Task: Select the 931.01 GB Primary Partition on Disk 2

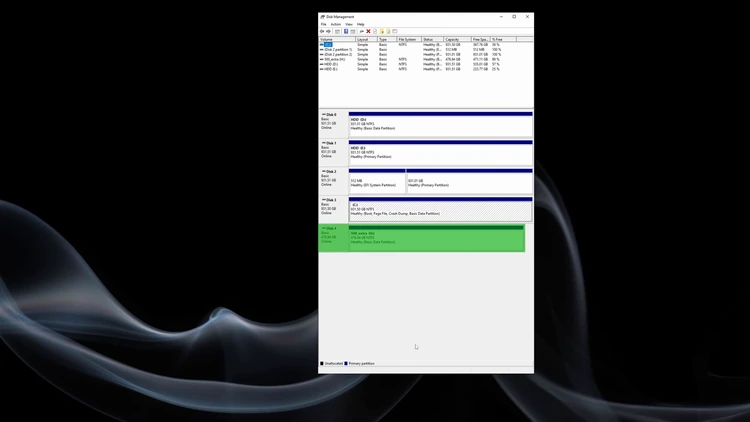Action: tap(469, 181)
